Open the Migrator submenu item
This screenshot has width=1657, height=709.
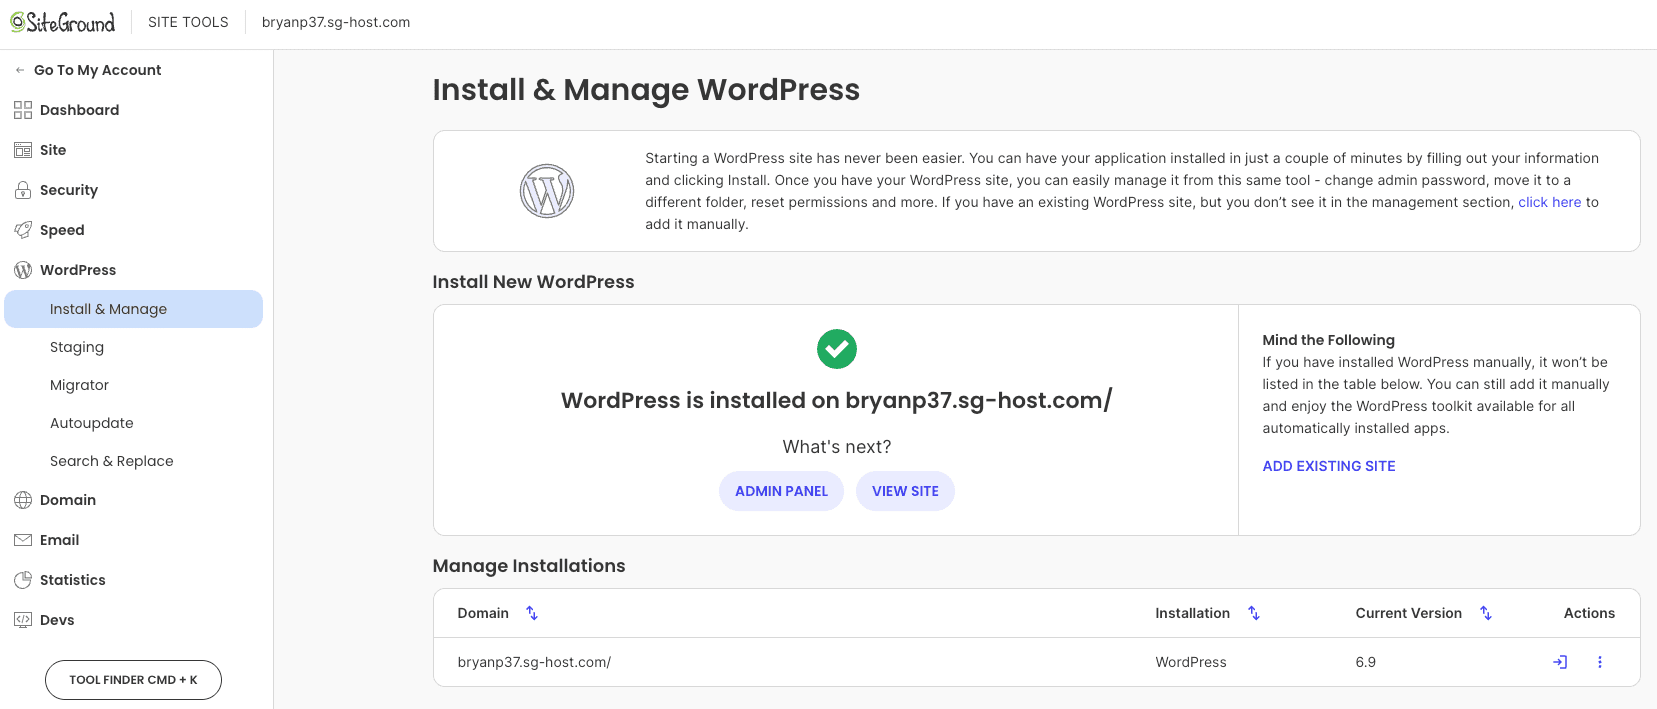(134, 385)
